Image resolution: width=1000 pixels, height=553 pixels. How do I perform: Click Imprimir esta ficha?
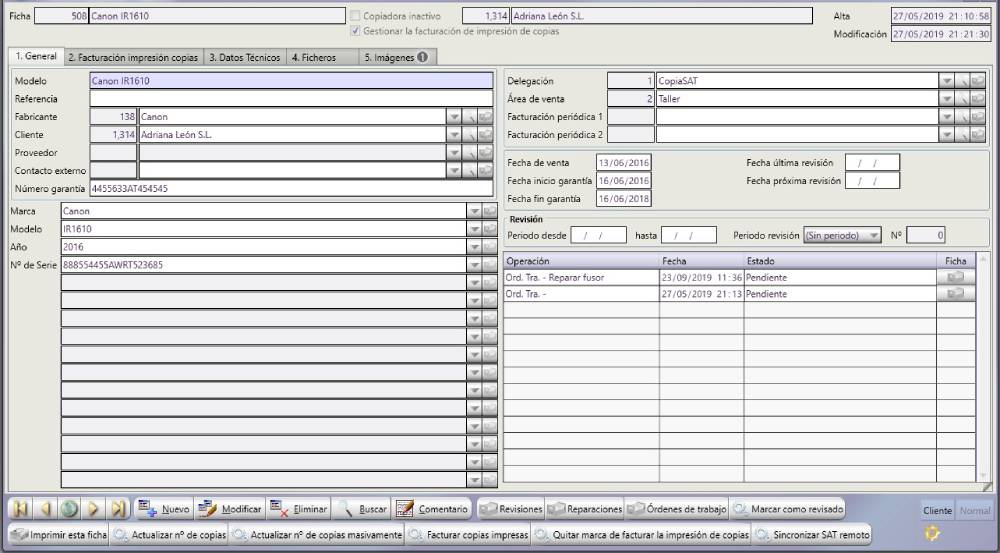tap(59, 535)
